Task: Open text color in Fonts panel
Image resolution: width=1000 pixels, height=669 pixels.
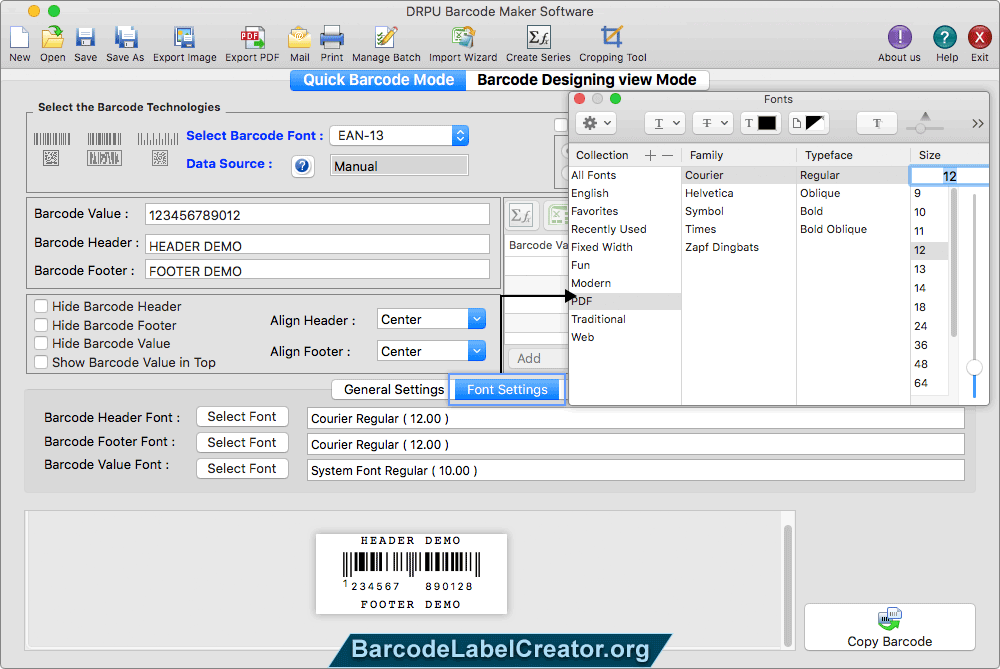Action: click(x=760, y=123)
